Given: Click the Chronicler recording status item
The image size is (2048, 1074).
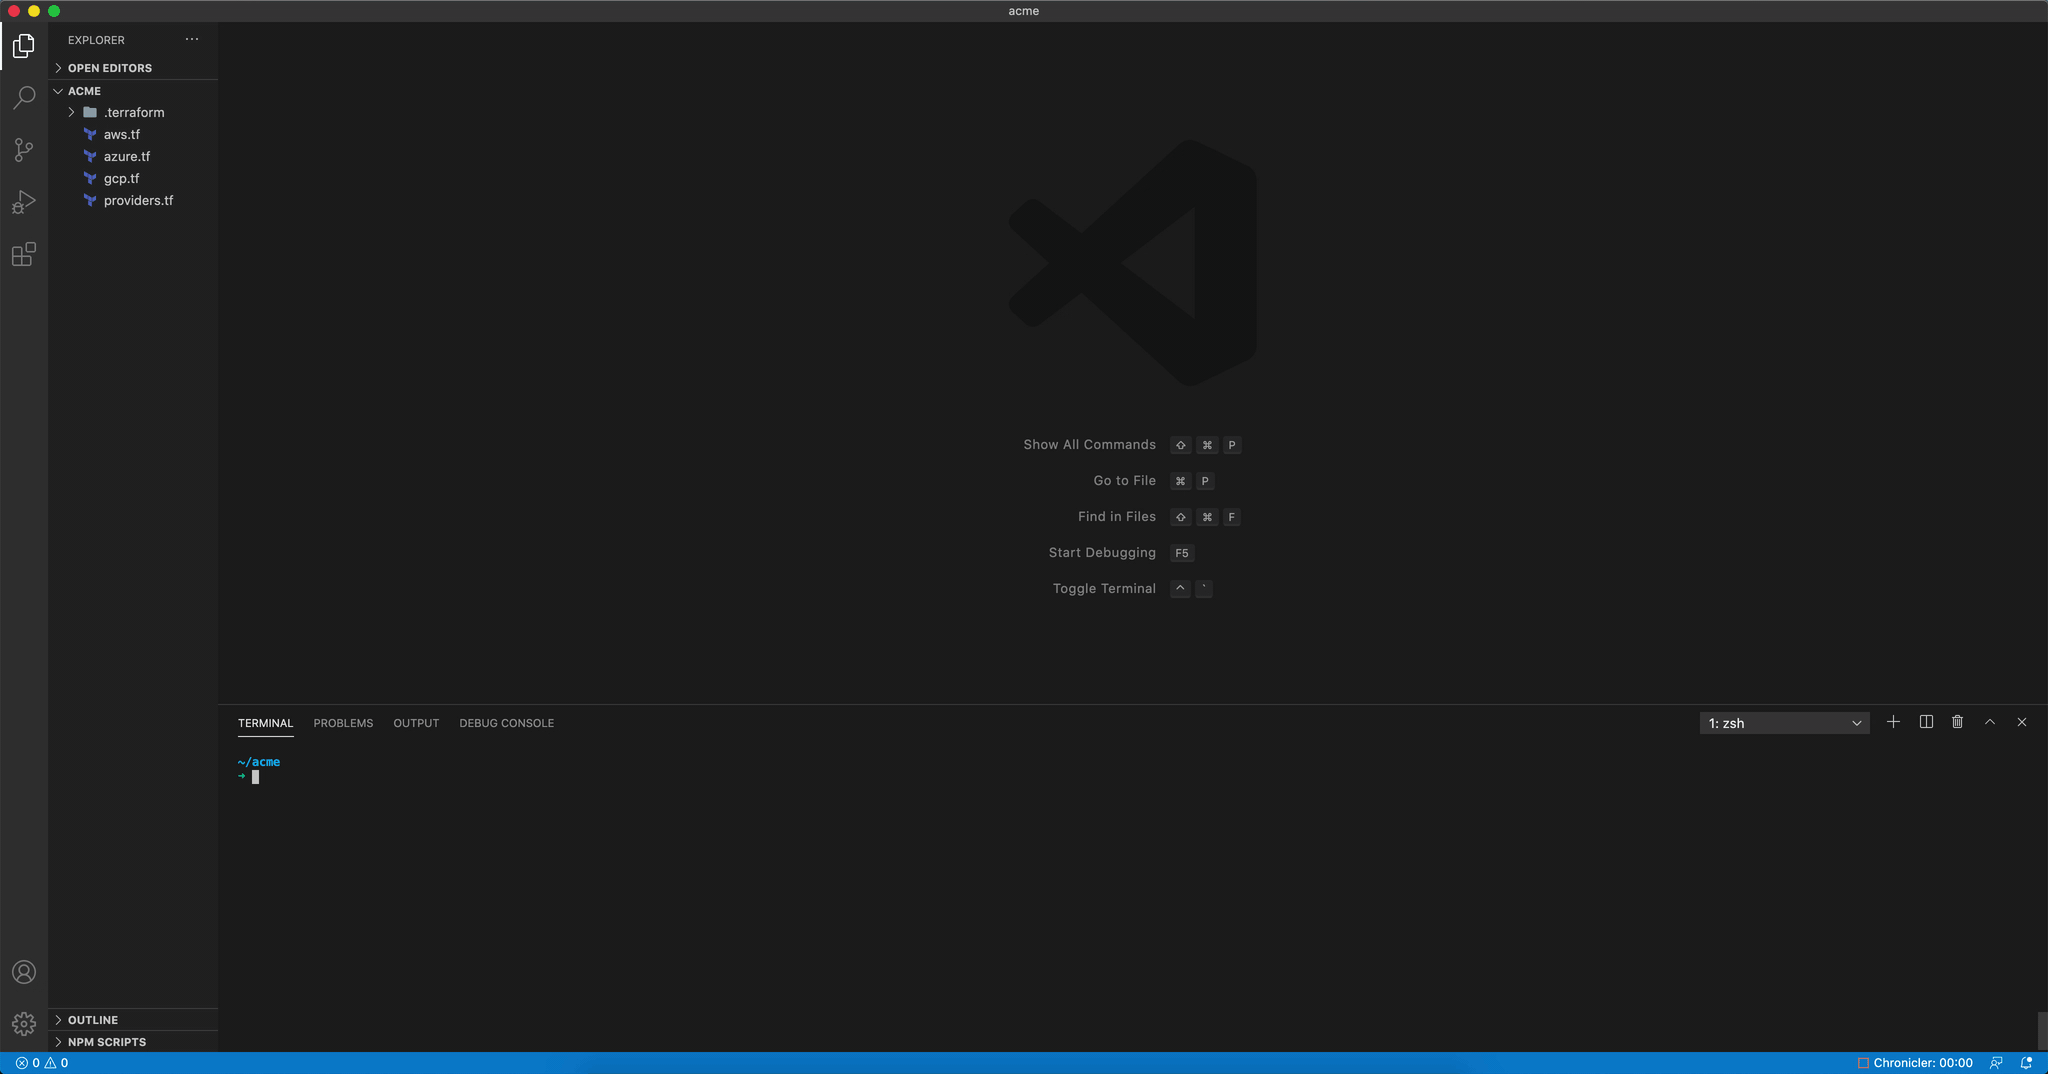Looking at the screenshot, I should click(1915, 1063).
